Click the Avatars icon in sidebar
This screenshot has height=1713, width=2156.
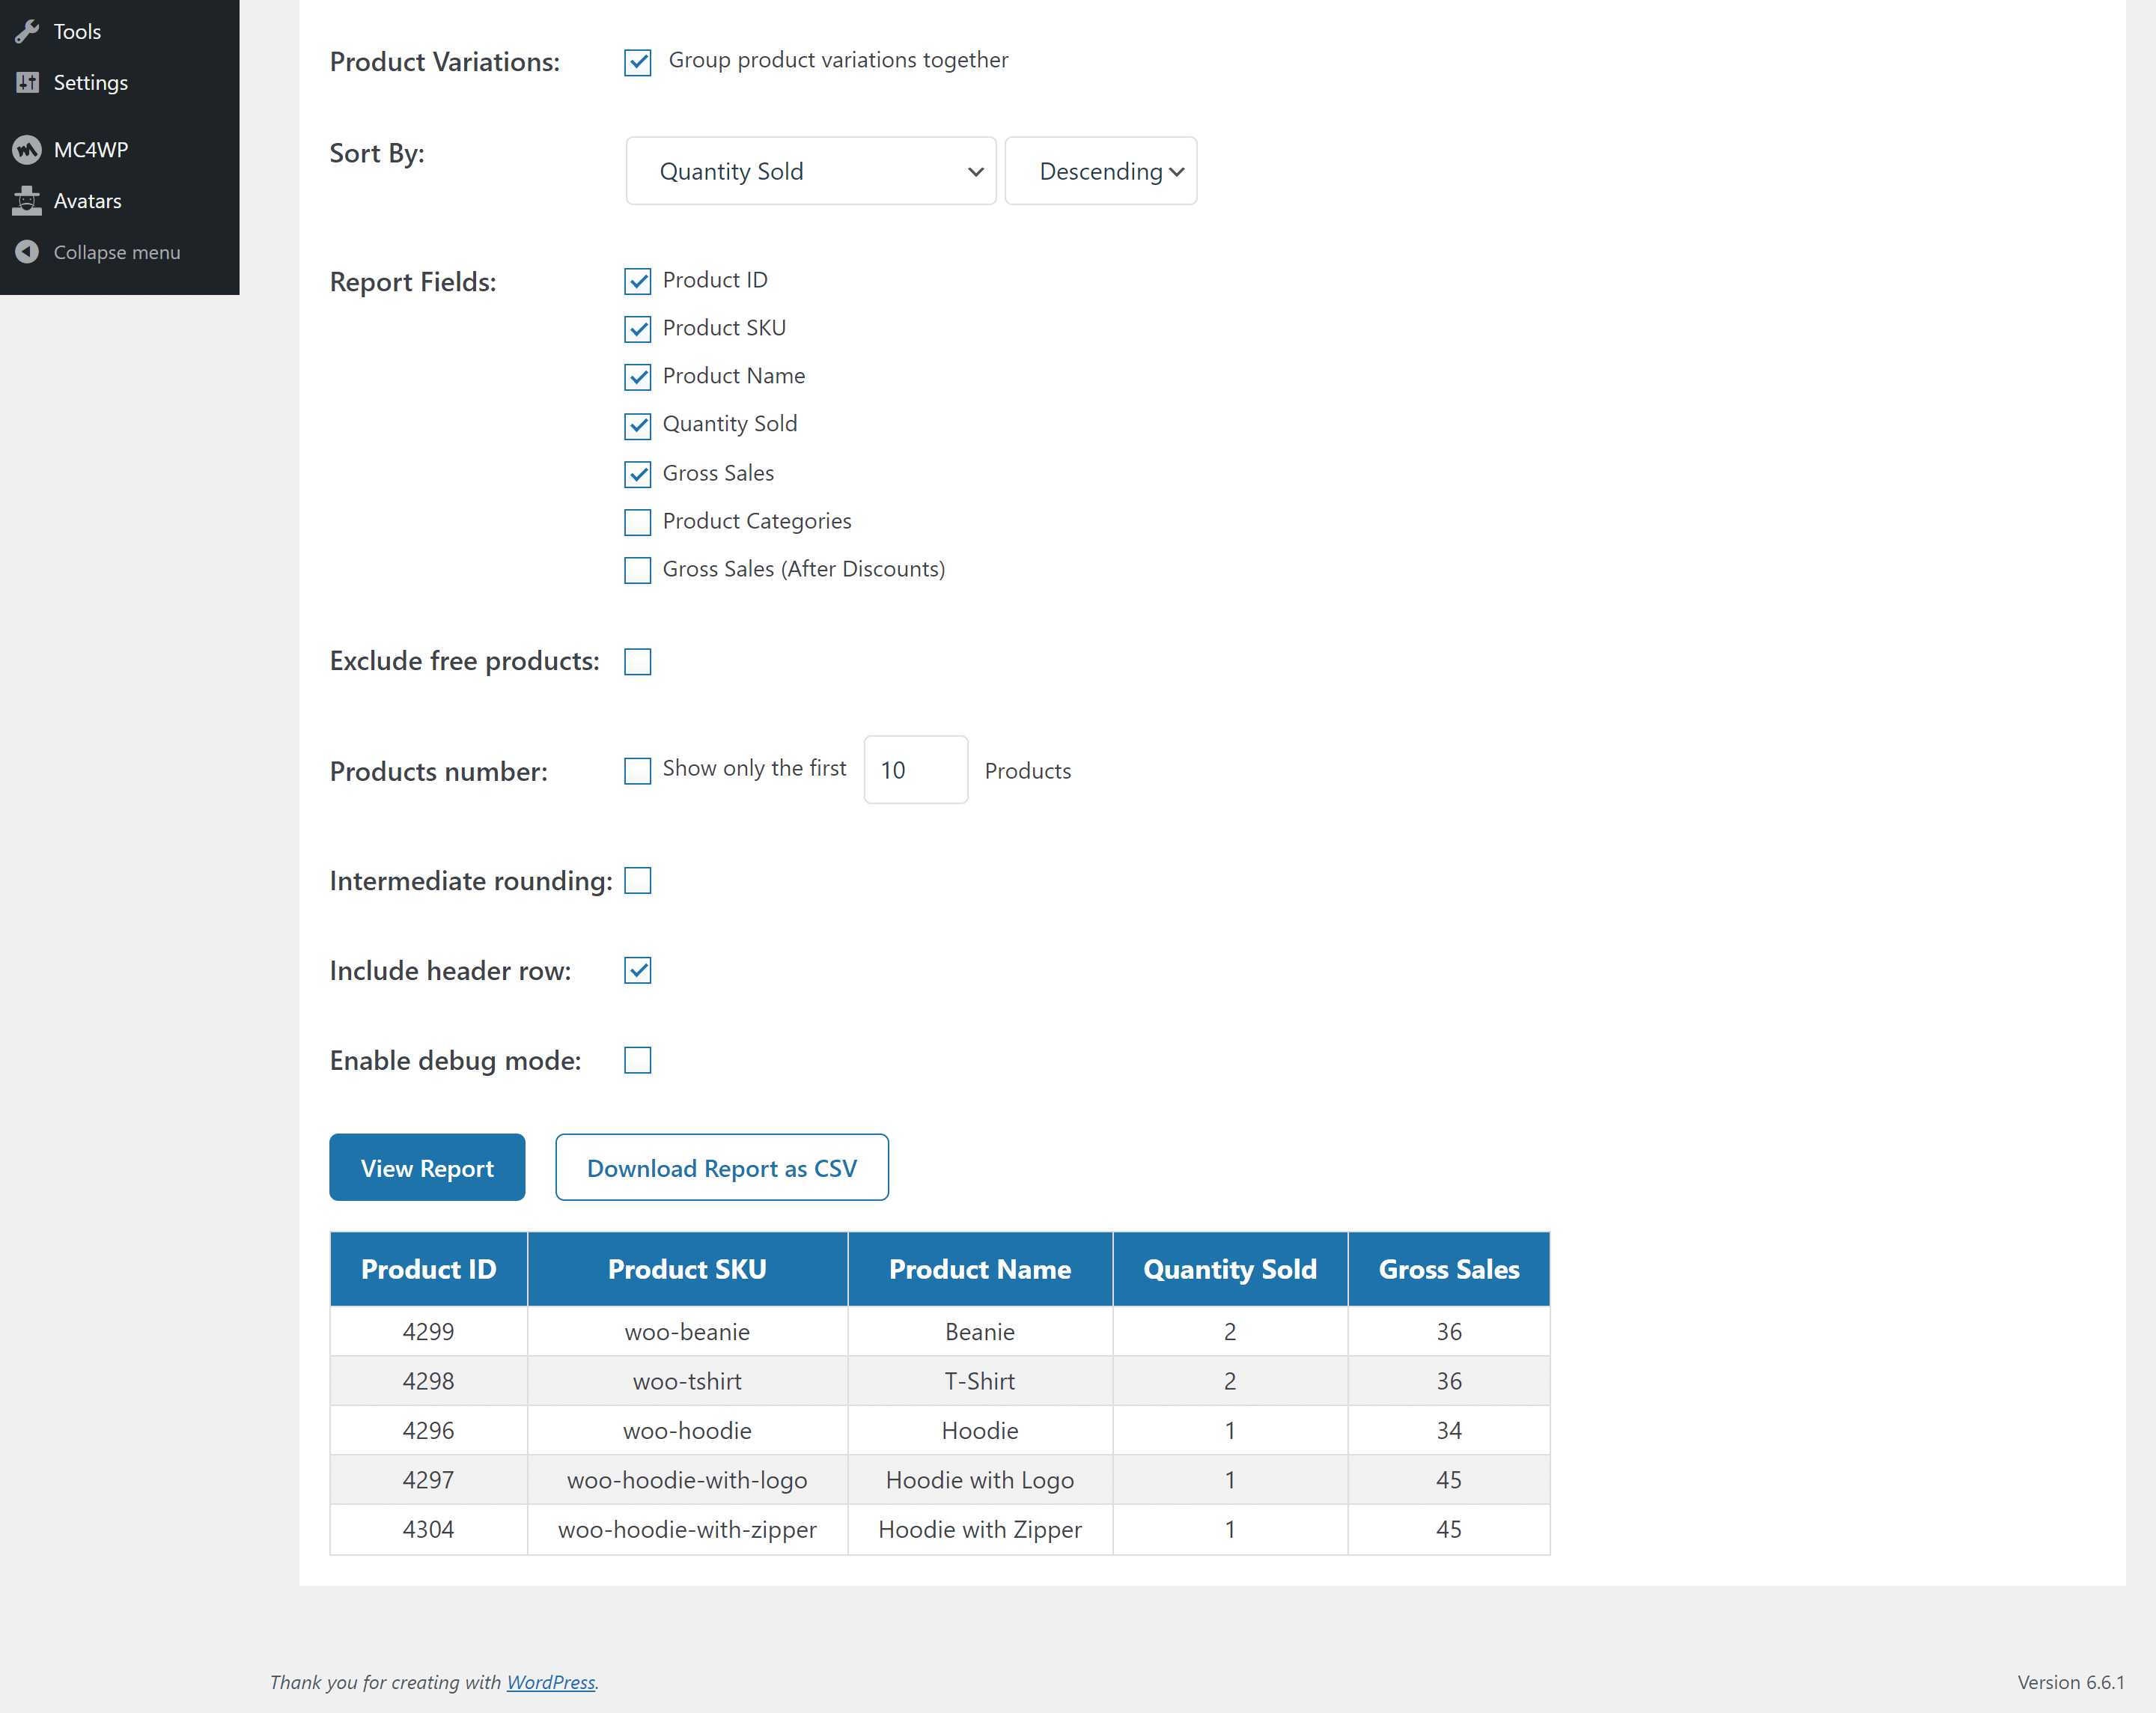(26, 199)
